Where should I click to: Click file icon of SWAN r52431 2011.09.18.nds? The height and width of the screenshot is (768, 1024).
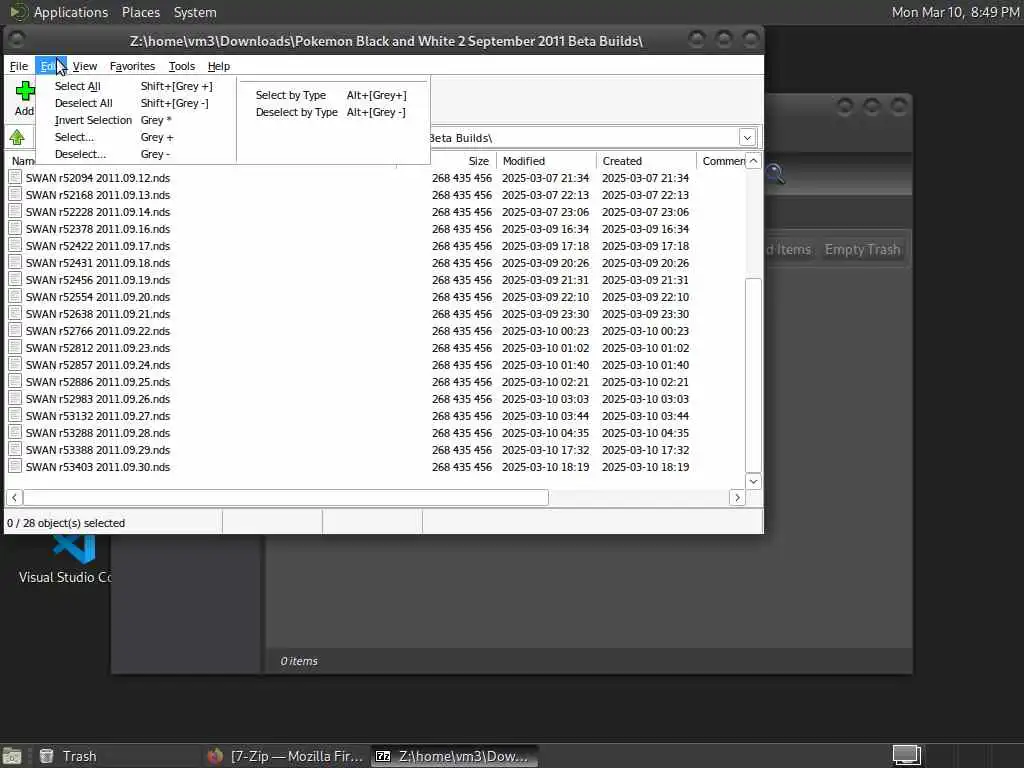(x=15, y=262)
